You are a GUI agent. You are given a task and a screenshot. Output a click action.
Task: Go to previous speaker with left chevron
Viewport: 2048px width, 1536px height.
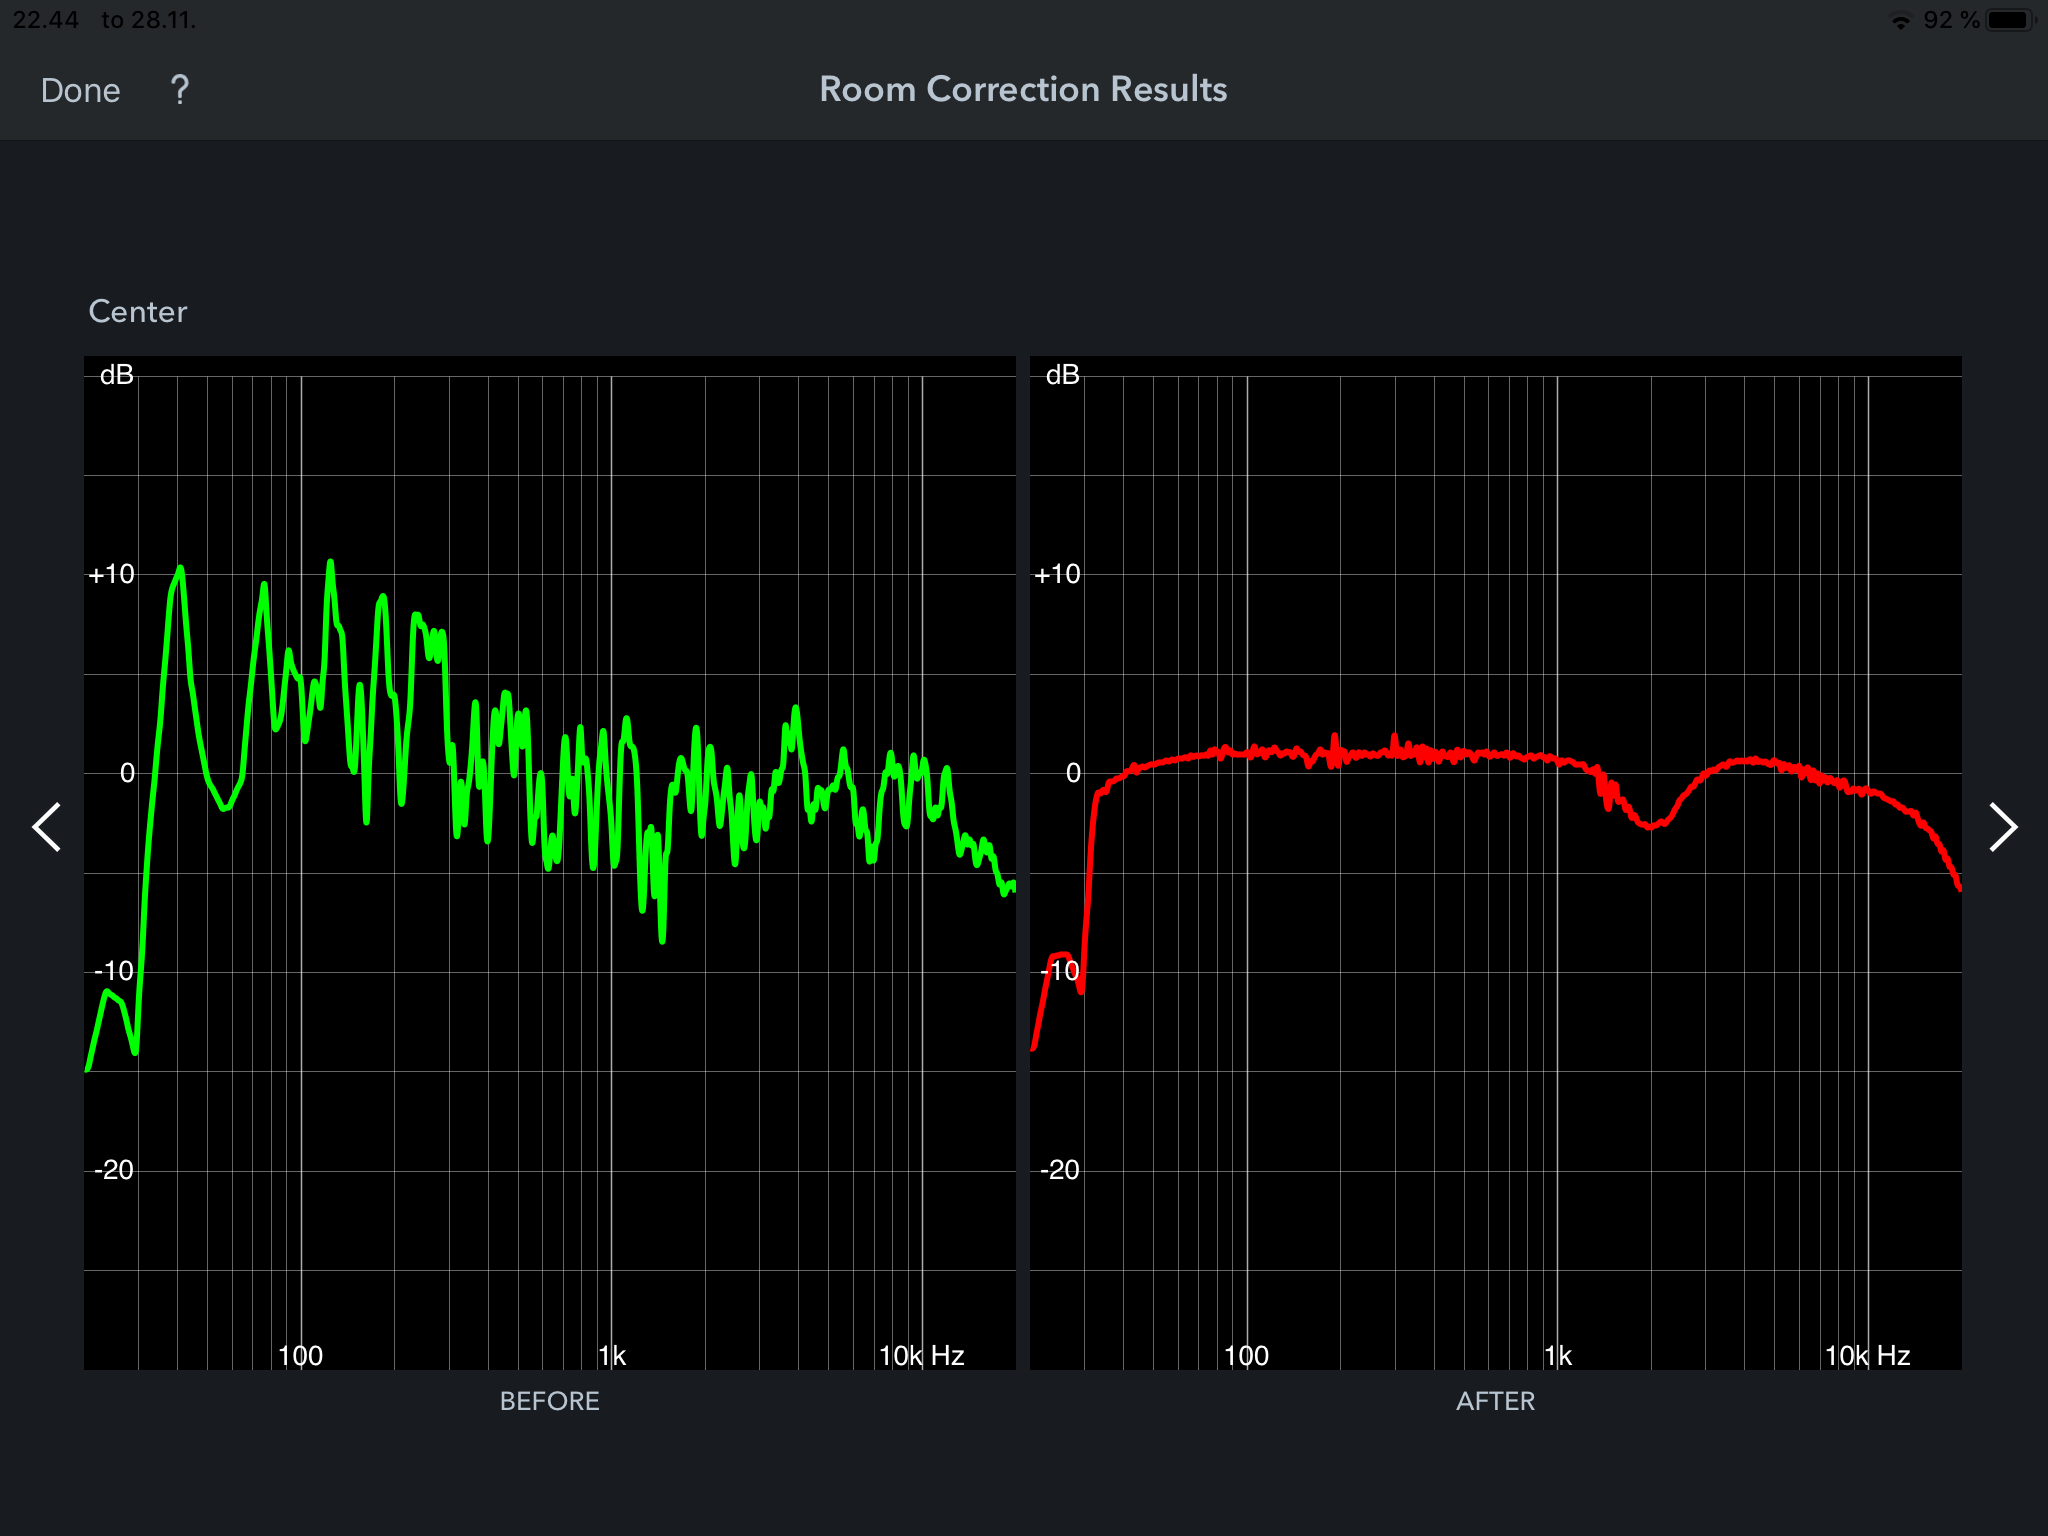click(x=47, y=827)
